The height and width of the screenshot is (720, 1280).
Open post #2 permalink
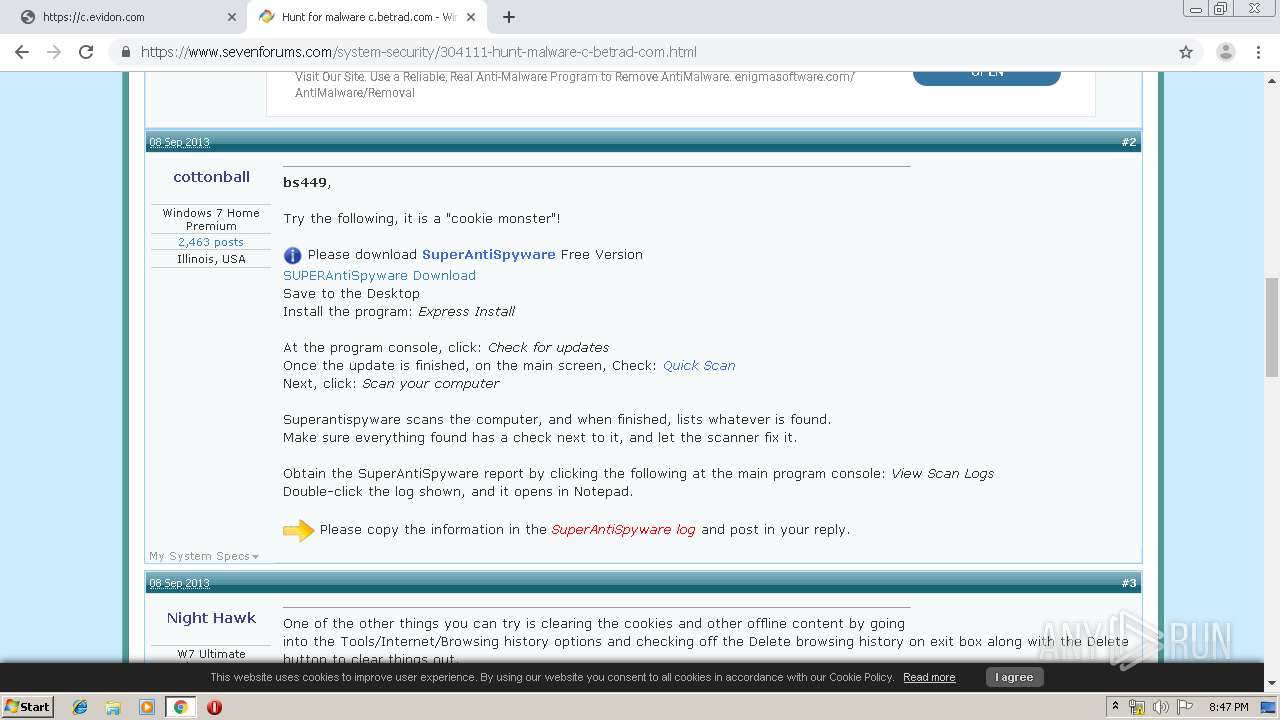(x=1128, y=142)
